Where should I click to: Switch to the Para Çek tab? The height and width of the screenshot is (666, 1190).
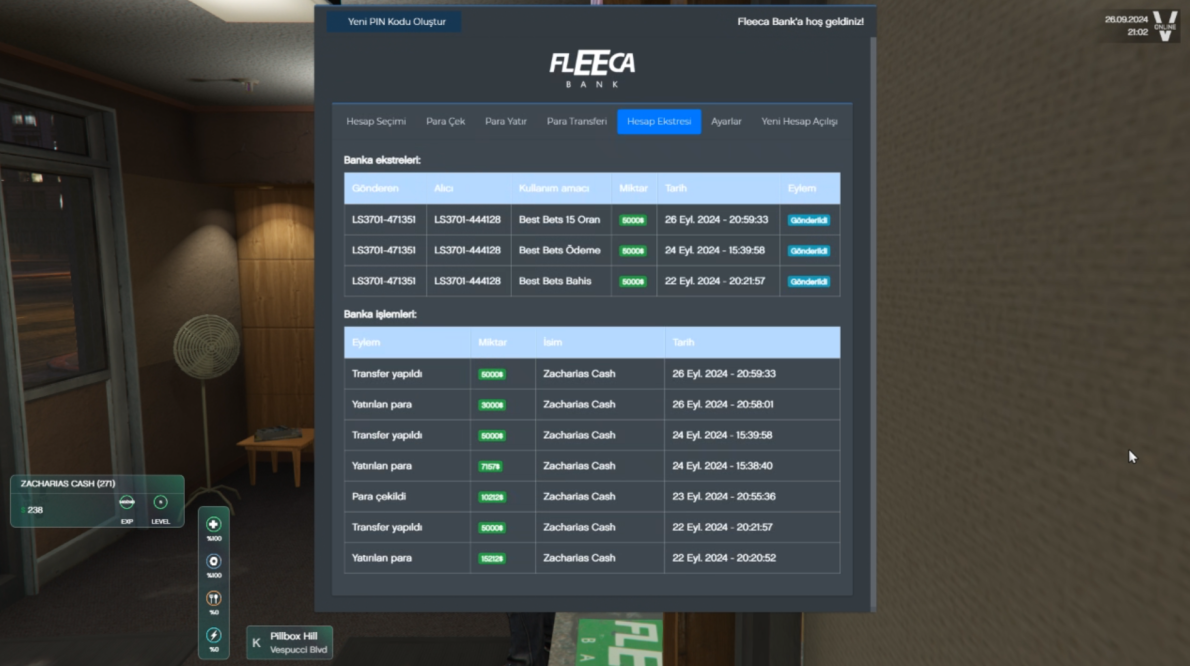(445, 122)
